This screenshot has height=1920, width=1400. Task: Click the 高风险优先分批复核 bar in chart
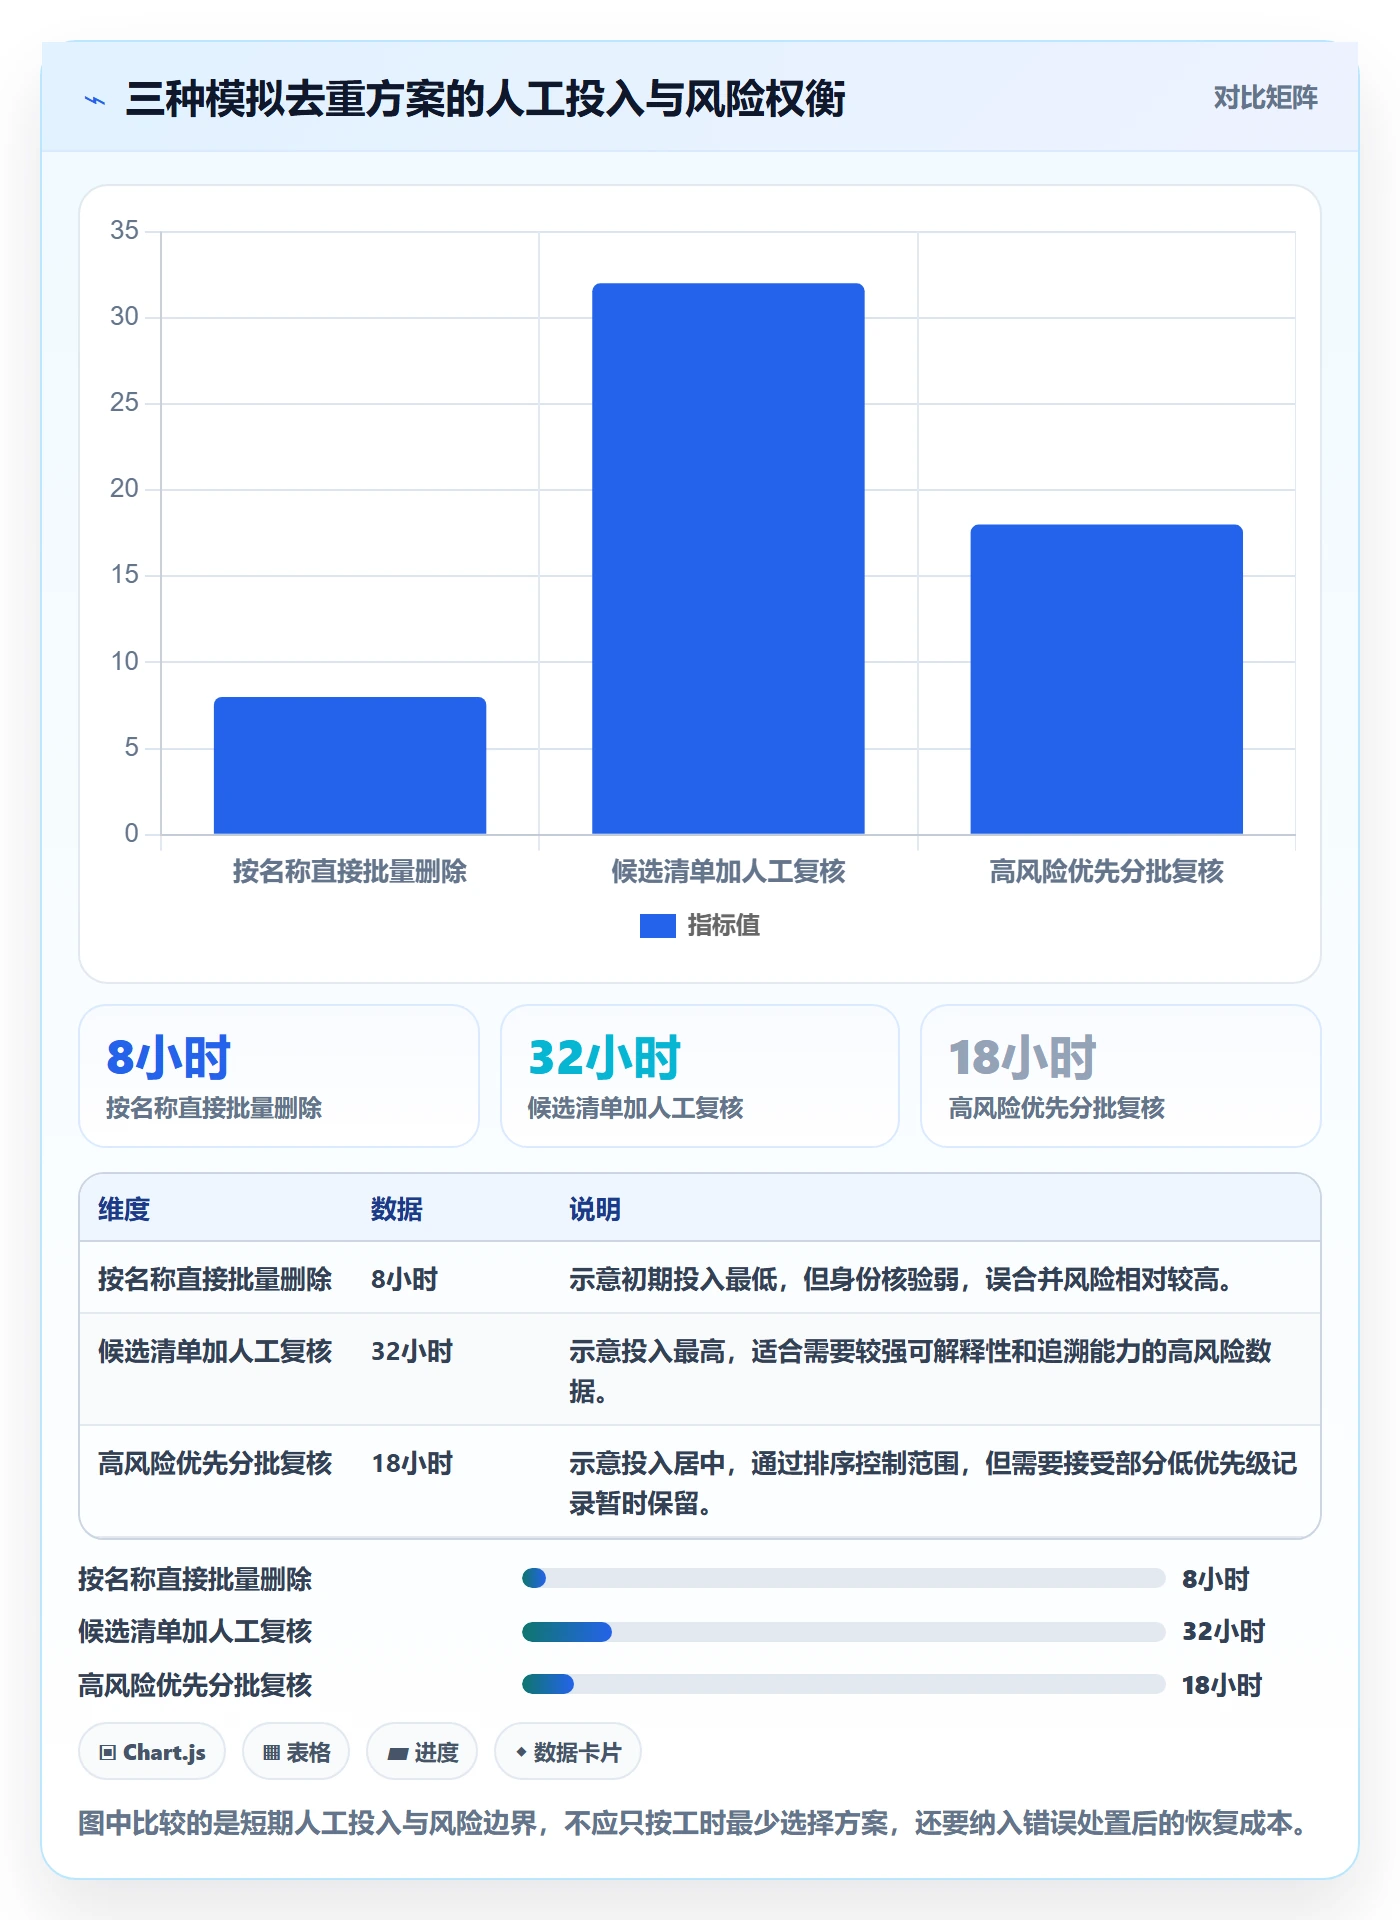pyautogui.click(x=1107, y=679)
